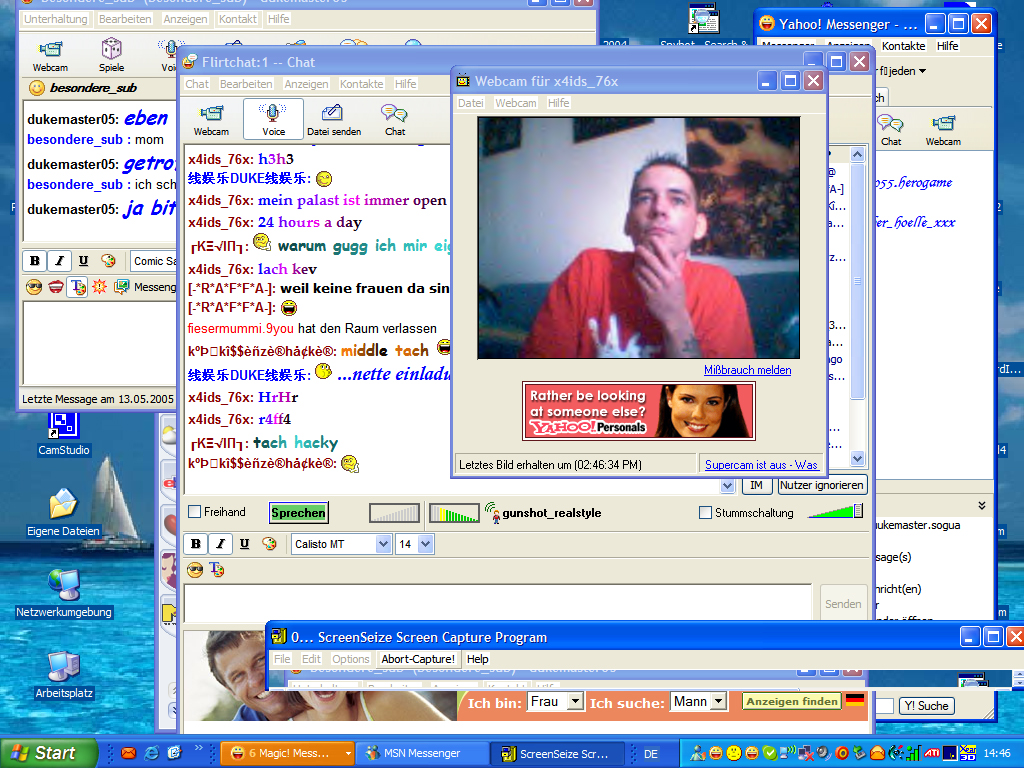Click the lips icon in besondere_sub window

pos(56,287)
